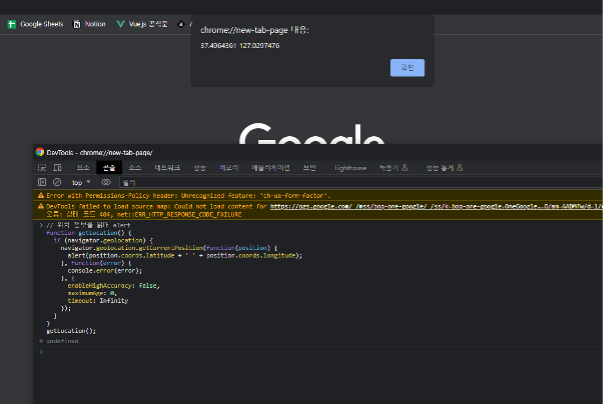Viewport: 604px width, 404px height.
Task: Select the 콘솔 (Console) tab
Action: tap(109, 168)
